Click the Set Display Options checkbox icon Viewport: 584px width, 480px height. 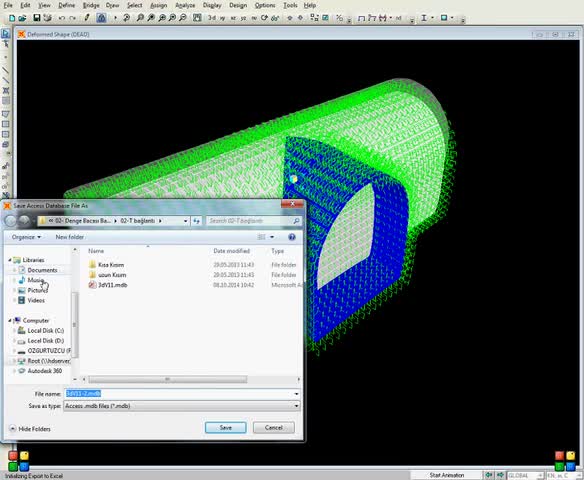[x=325, y=18]
